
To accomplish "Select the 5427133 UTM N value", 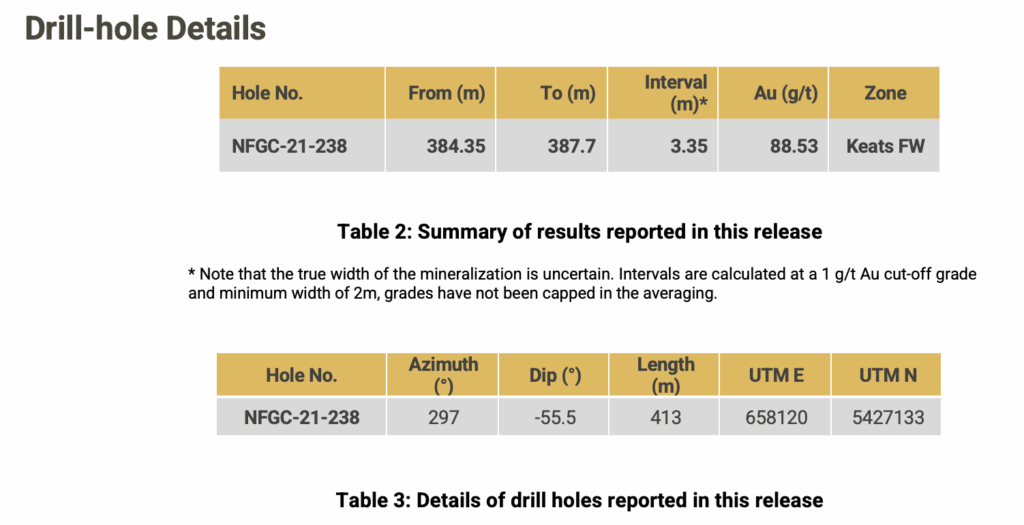I will click(x=884, y=417).
